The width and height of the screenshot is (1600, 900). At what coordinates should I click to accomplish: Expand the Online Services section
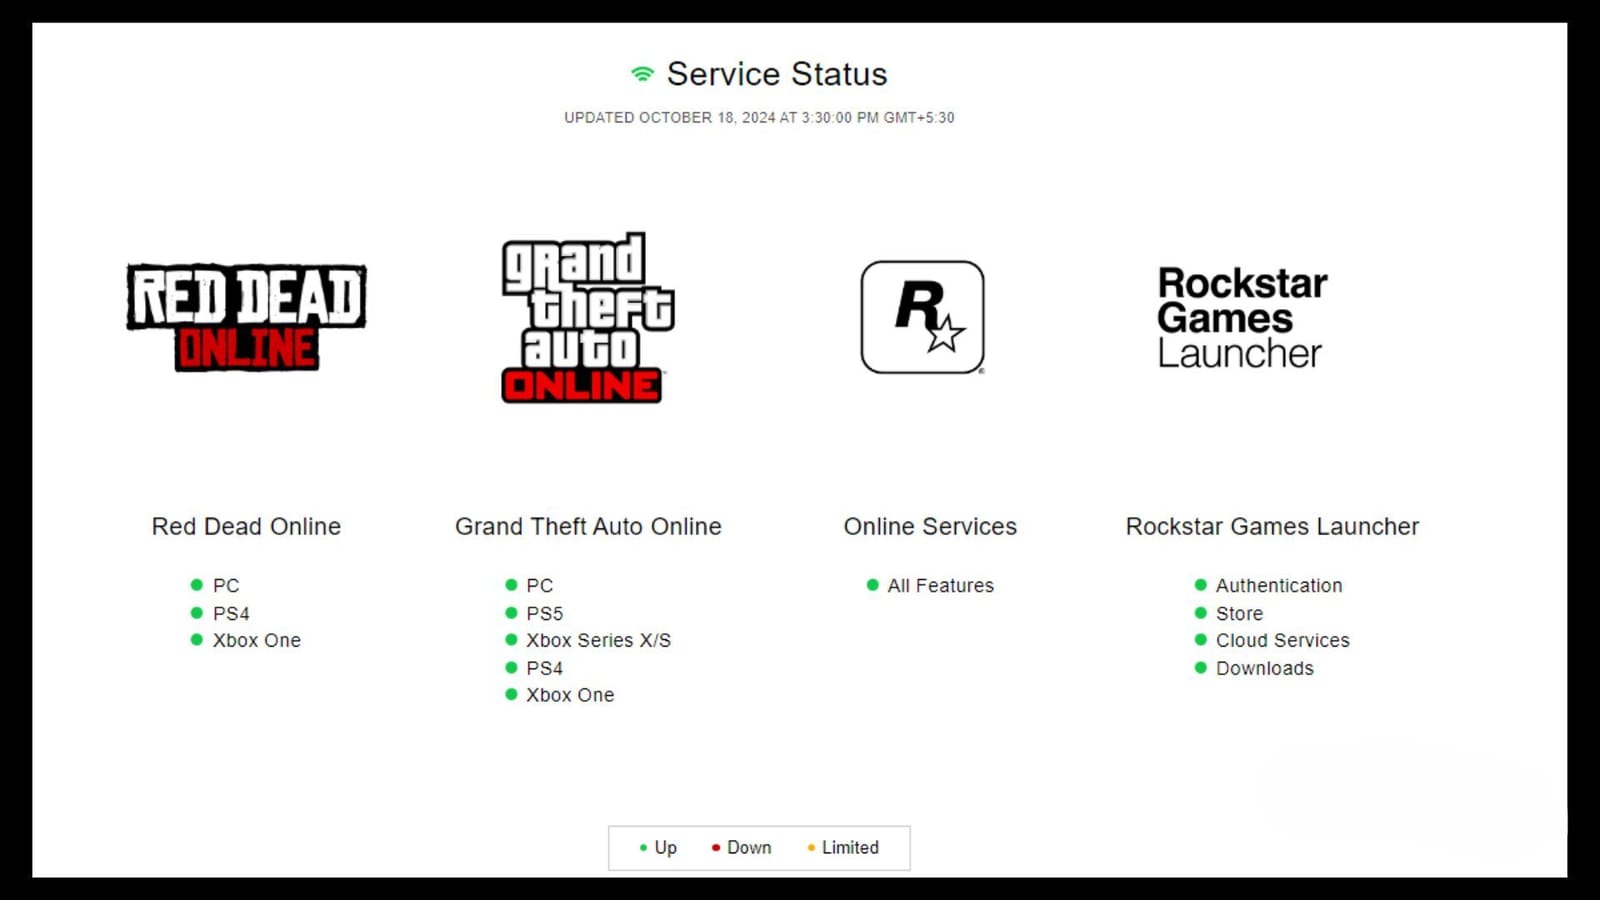[x=930, y=526]
